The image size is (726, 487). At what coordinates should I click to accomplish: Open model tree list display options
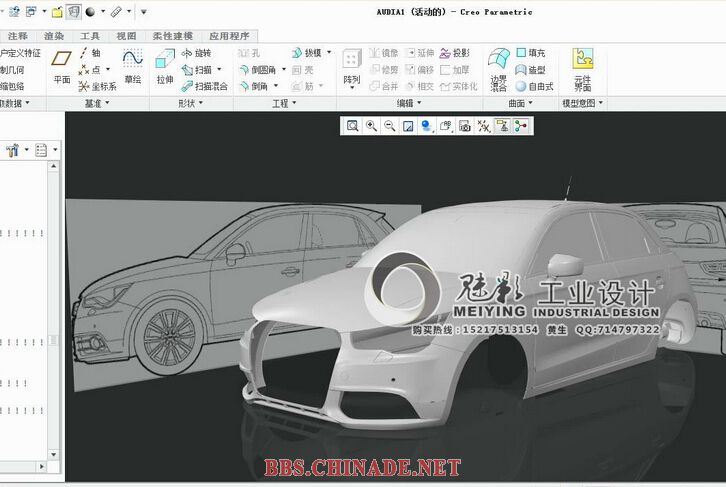41,150
